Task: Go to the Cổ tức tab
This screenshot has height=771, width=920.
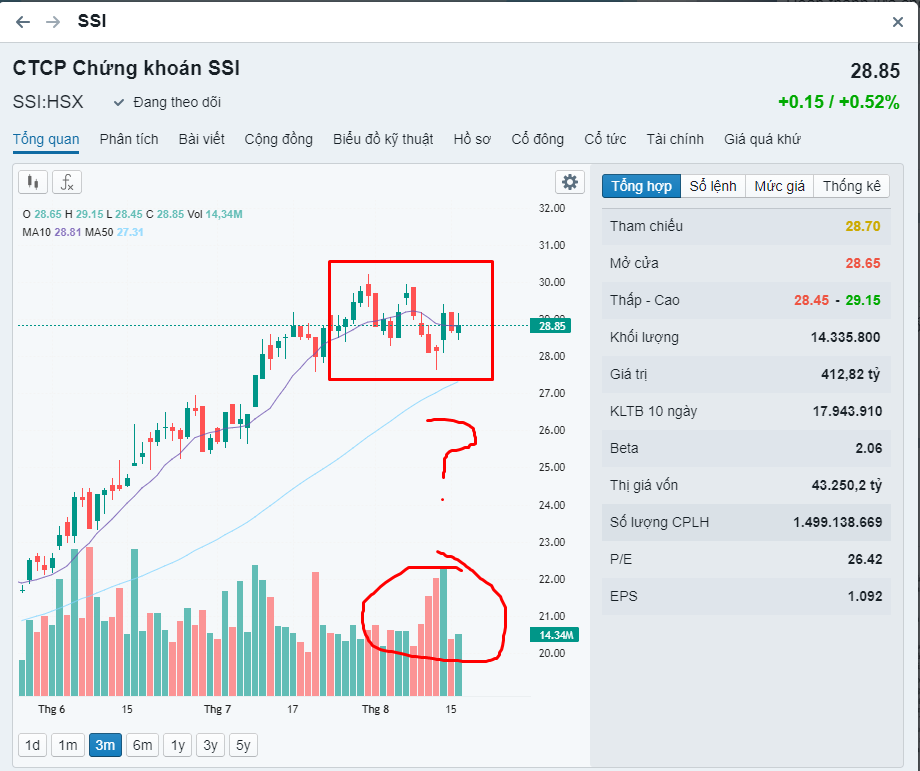Action: [x=605, y=139]
